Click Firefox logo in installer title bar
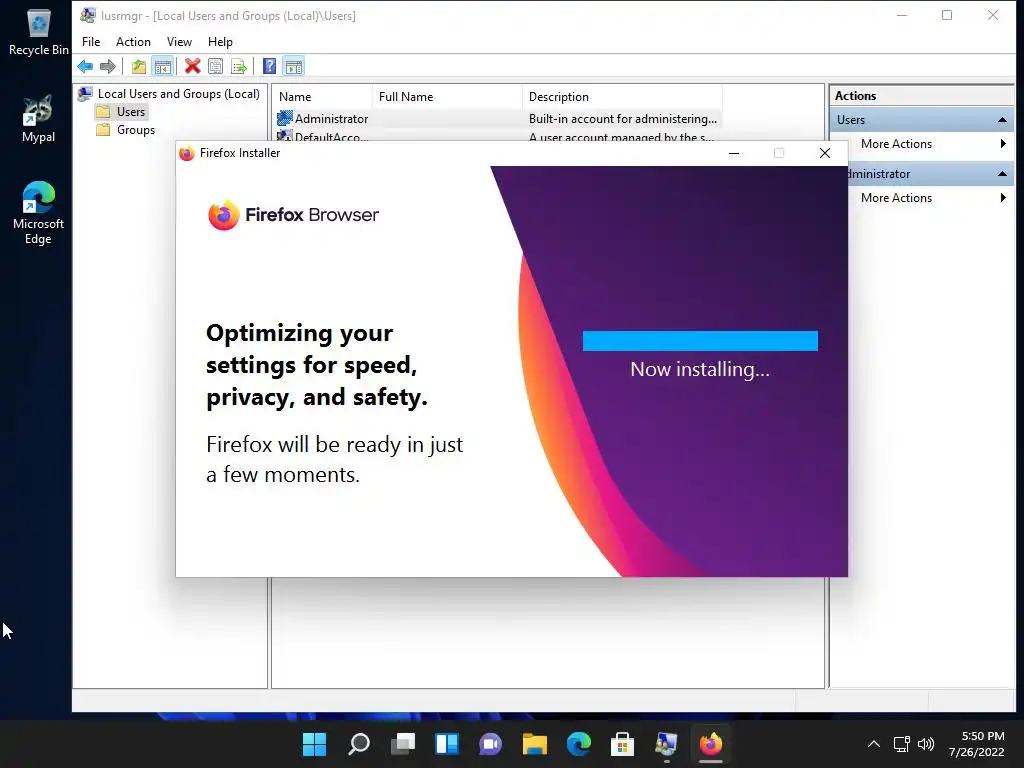1024x768 pixels. 187,153
